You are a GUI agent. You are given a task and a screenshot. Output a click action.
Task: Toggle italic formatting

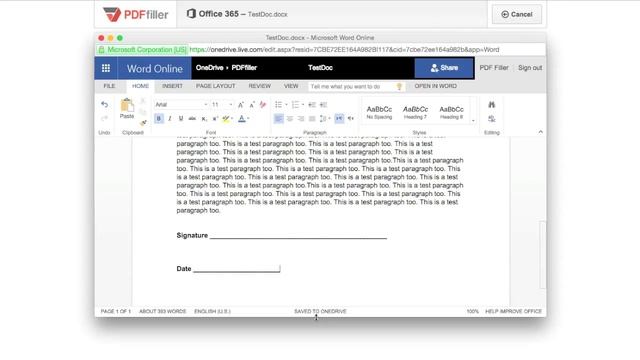(170, 119)
